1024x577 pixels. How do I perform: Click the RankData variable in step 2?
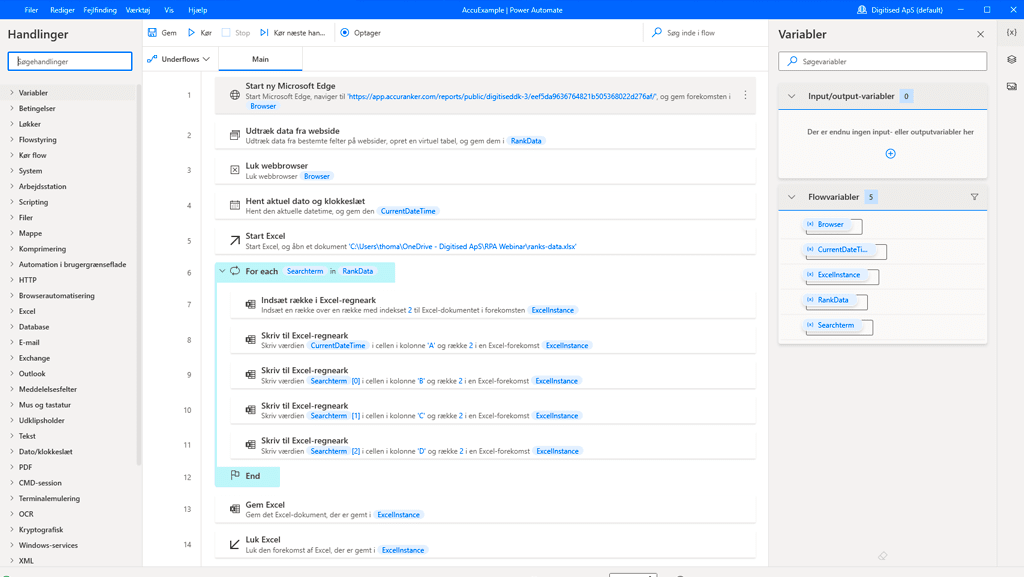coord(526,141)
